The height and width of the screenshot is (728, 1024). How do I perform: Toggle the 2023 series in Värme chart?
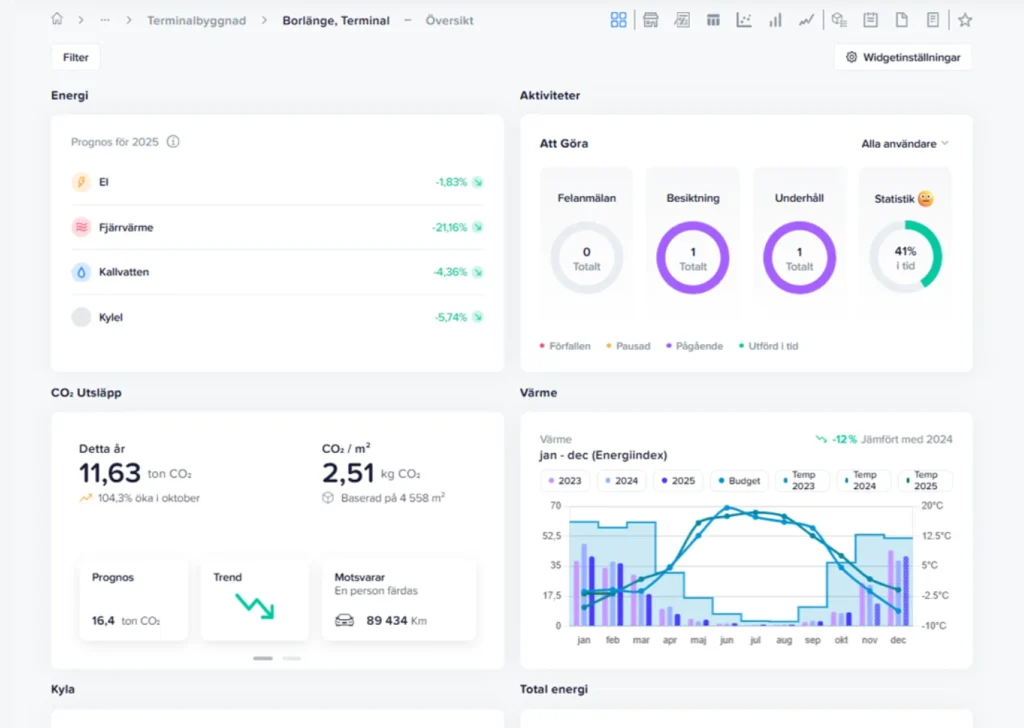point(564,481)
